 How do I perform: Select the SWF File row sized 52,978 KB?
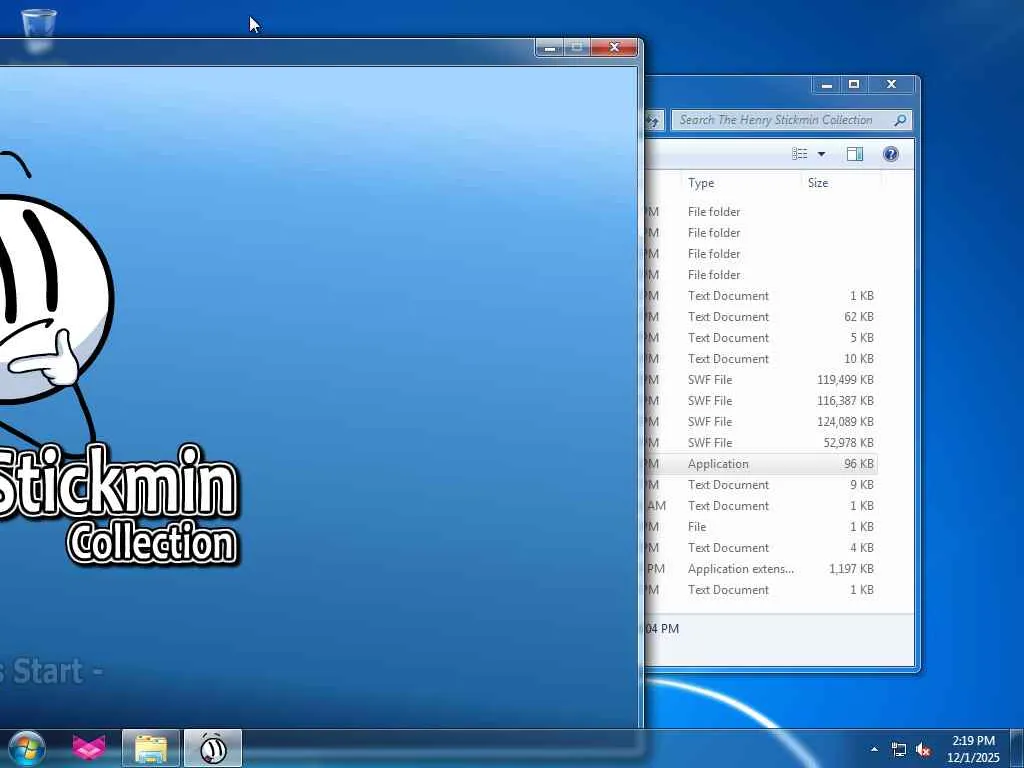click(x=761, y=442)
